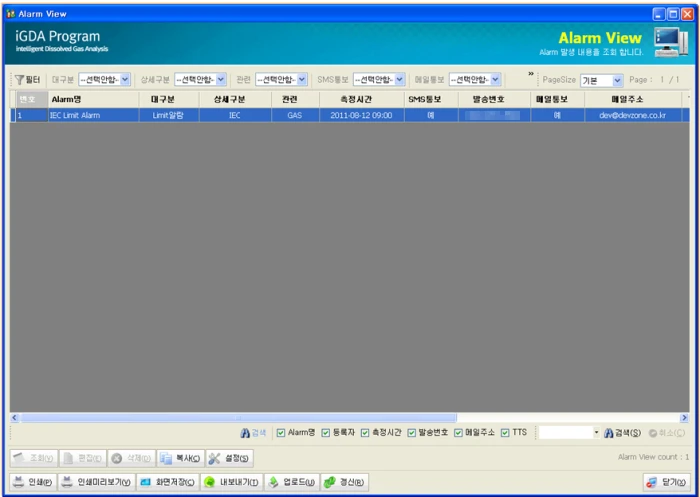Sort by the 발송번호 column header
The image size is (700, 497).
(x=494, y=99)
